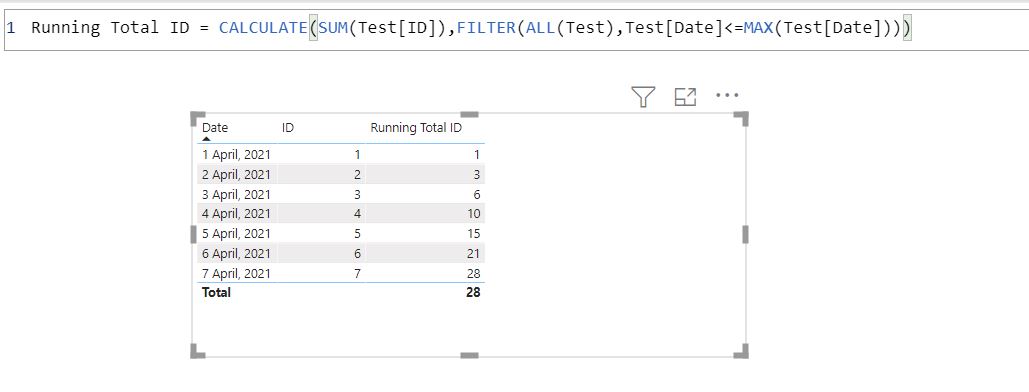Open the visual's filter icon
The width and height of the screenshot is (1029, 392).
point(643,97)
